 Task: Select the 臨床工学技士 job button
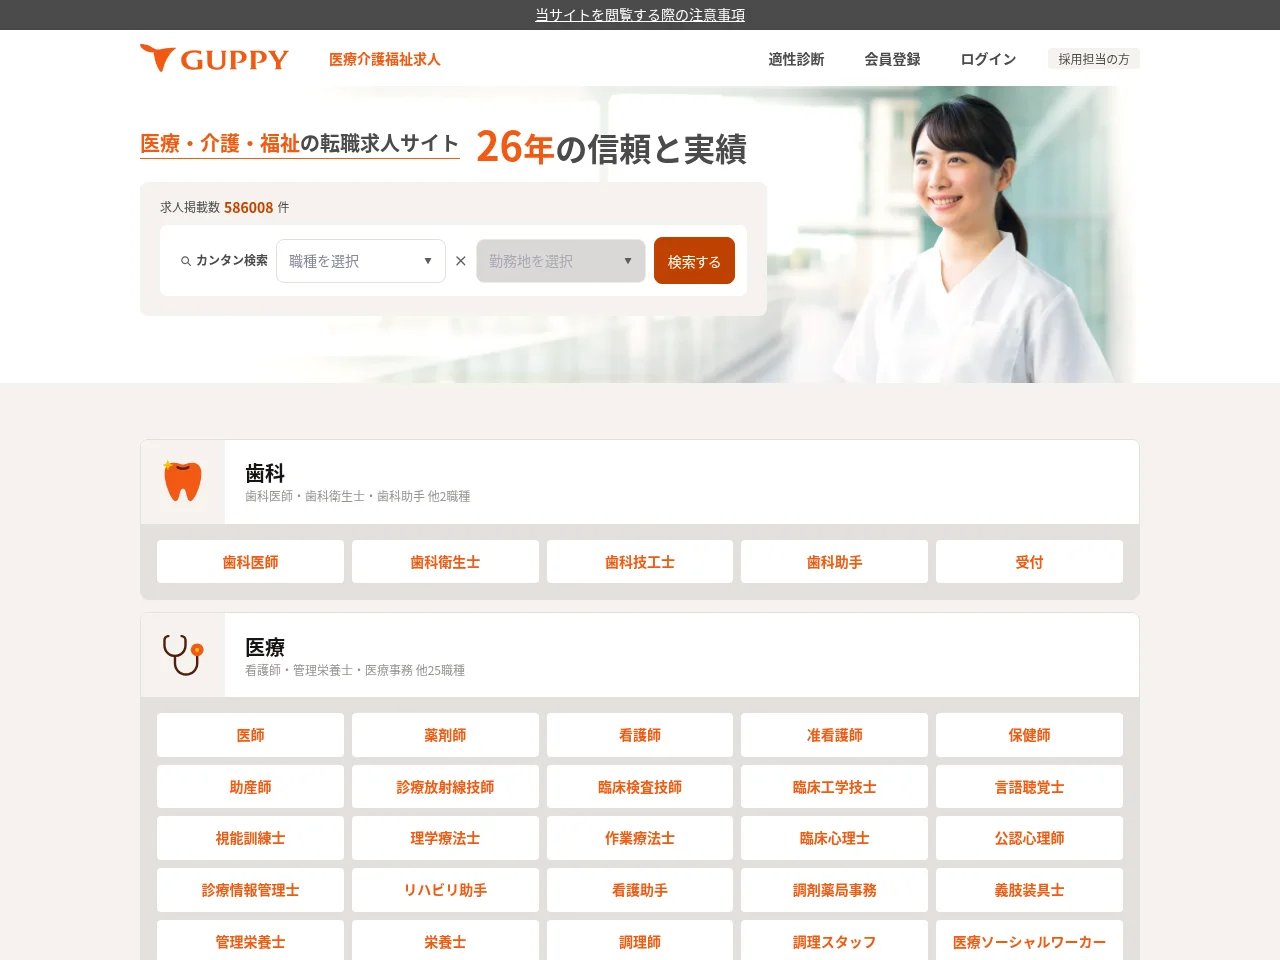point(834,787)
